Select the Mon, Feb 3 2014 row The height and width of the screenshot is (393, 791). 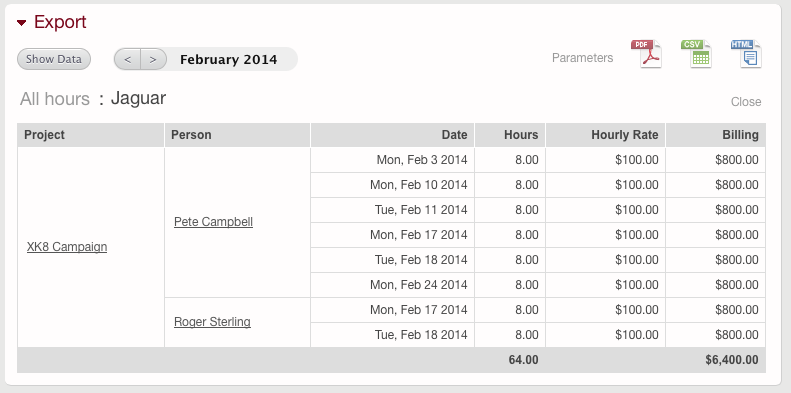[x=538, y=160]
